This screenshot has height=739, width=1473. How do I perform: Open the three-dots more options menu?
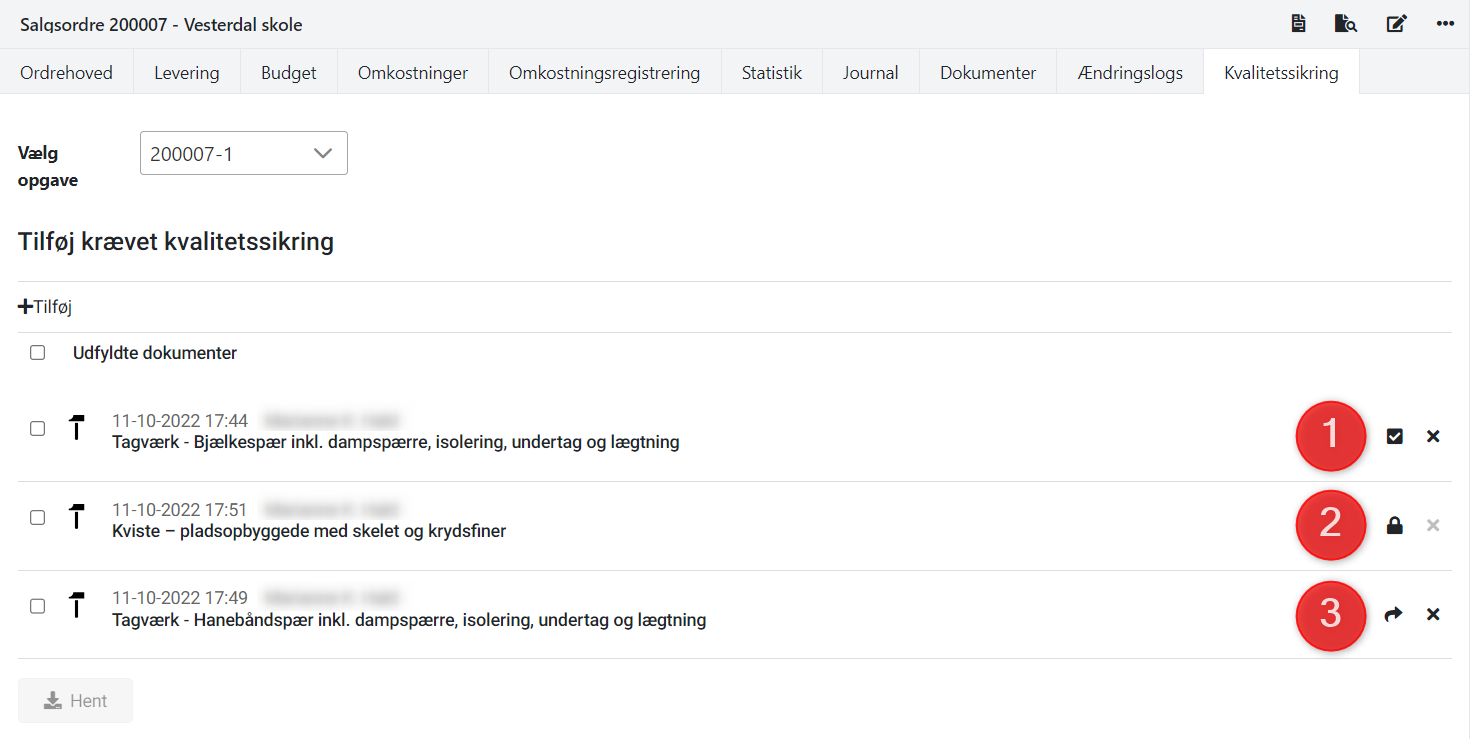pyautogui.click(x=1445, y=24)
